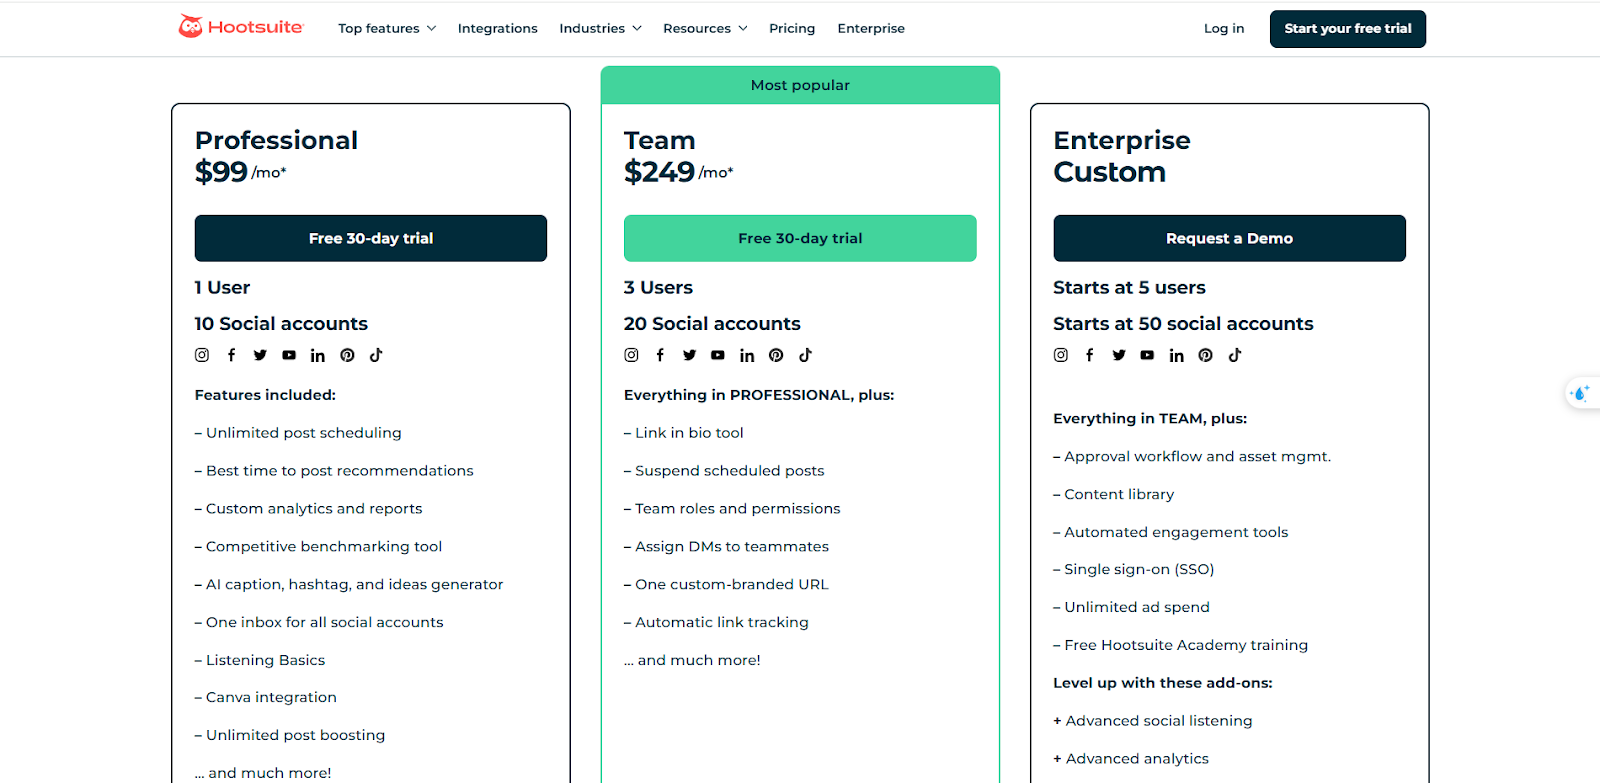
Task: Click Approval workflow and asset mgmt. text
Action: [1198, 457]
